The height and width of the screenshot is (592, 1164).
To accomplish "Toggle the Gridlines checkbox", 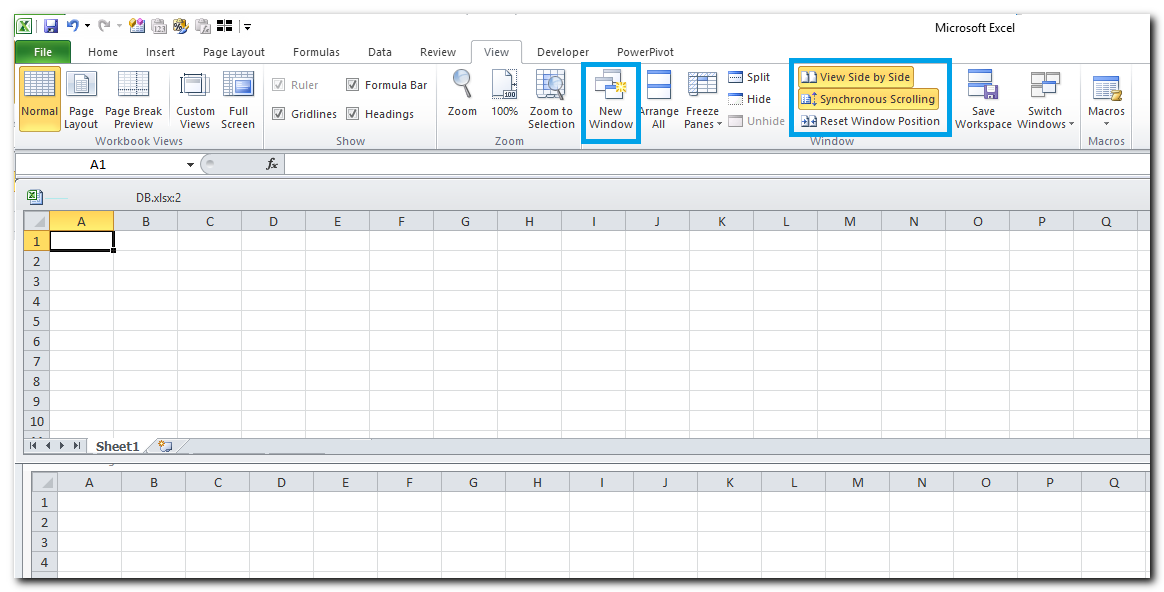I will 279,114.
